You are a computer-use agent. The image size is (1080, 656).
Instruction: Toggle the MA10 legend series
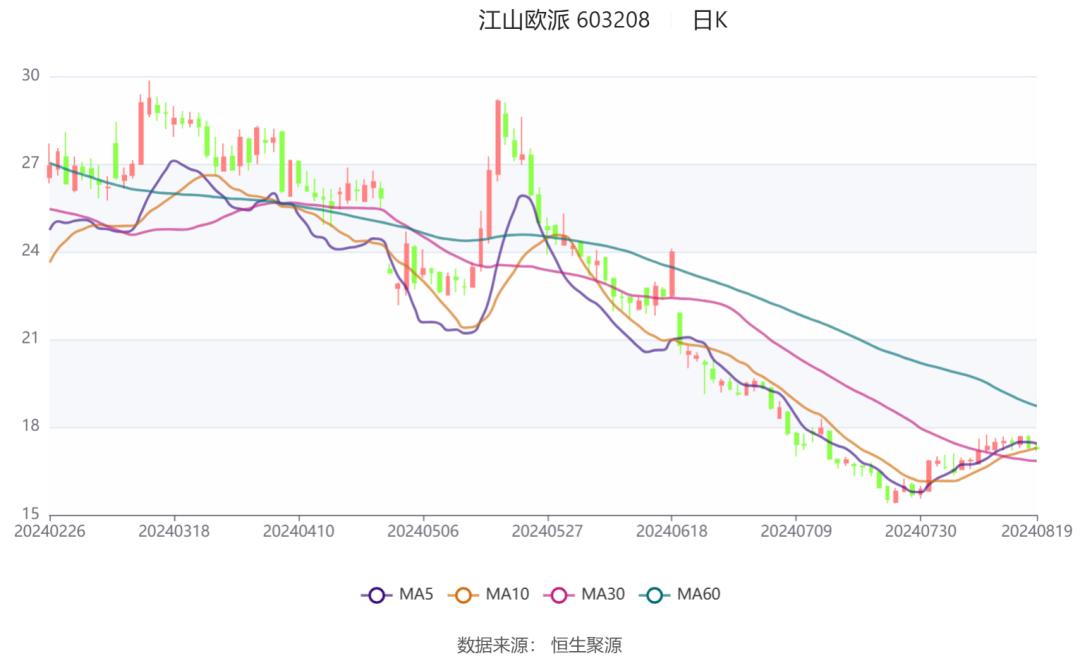click(489, 595)
